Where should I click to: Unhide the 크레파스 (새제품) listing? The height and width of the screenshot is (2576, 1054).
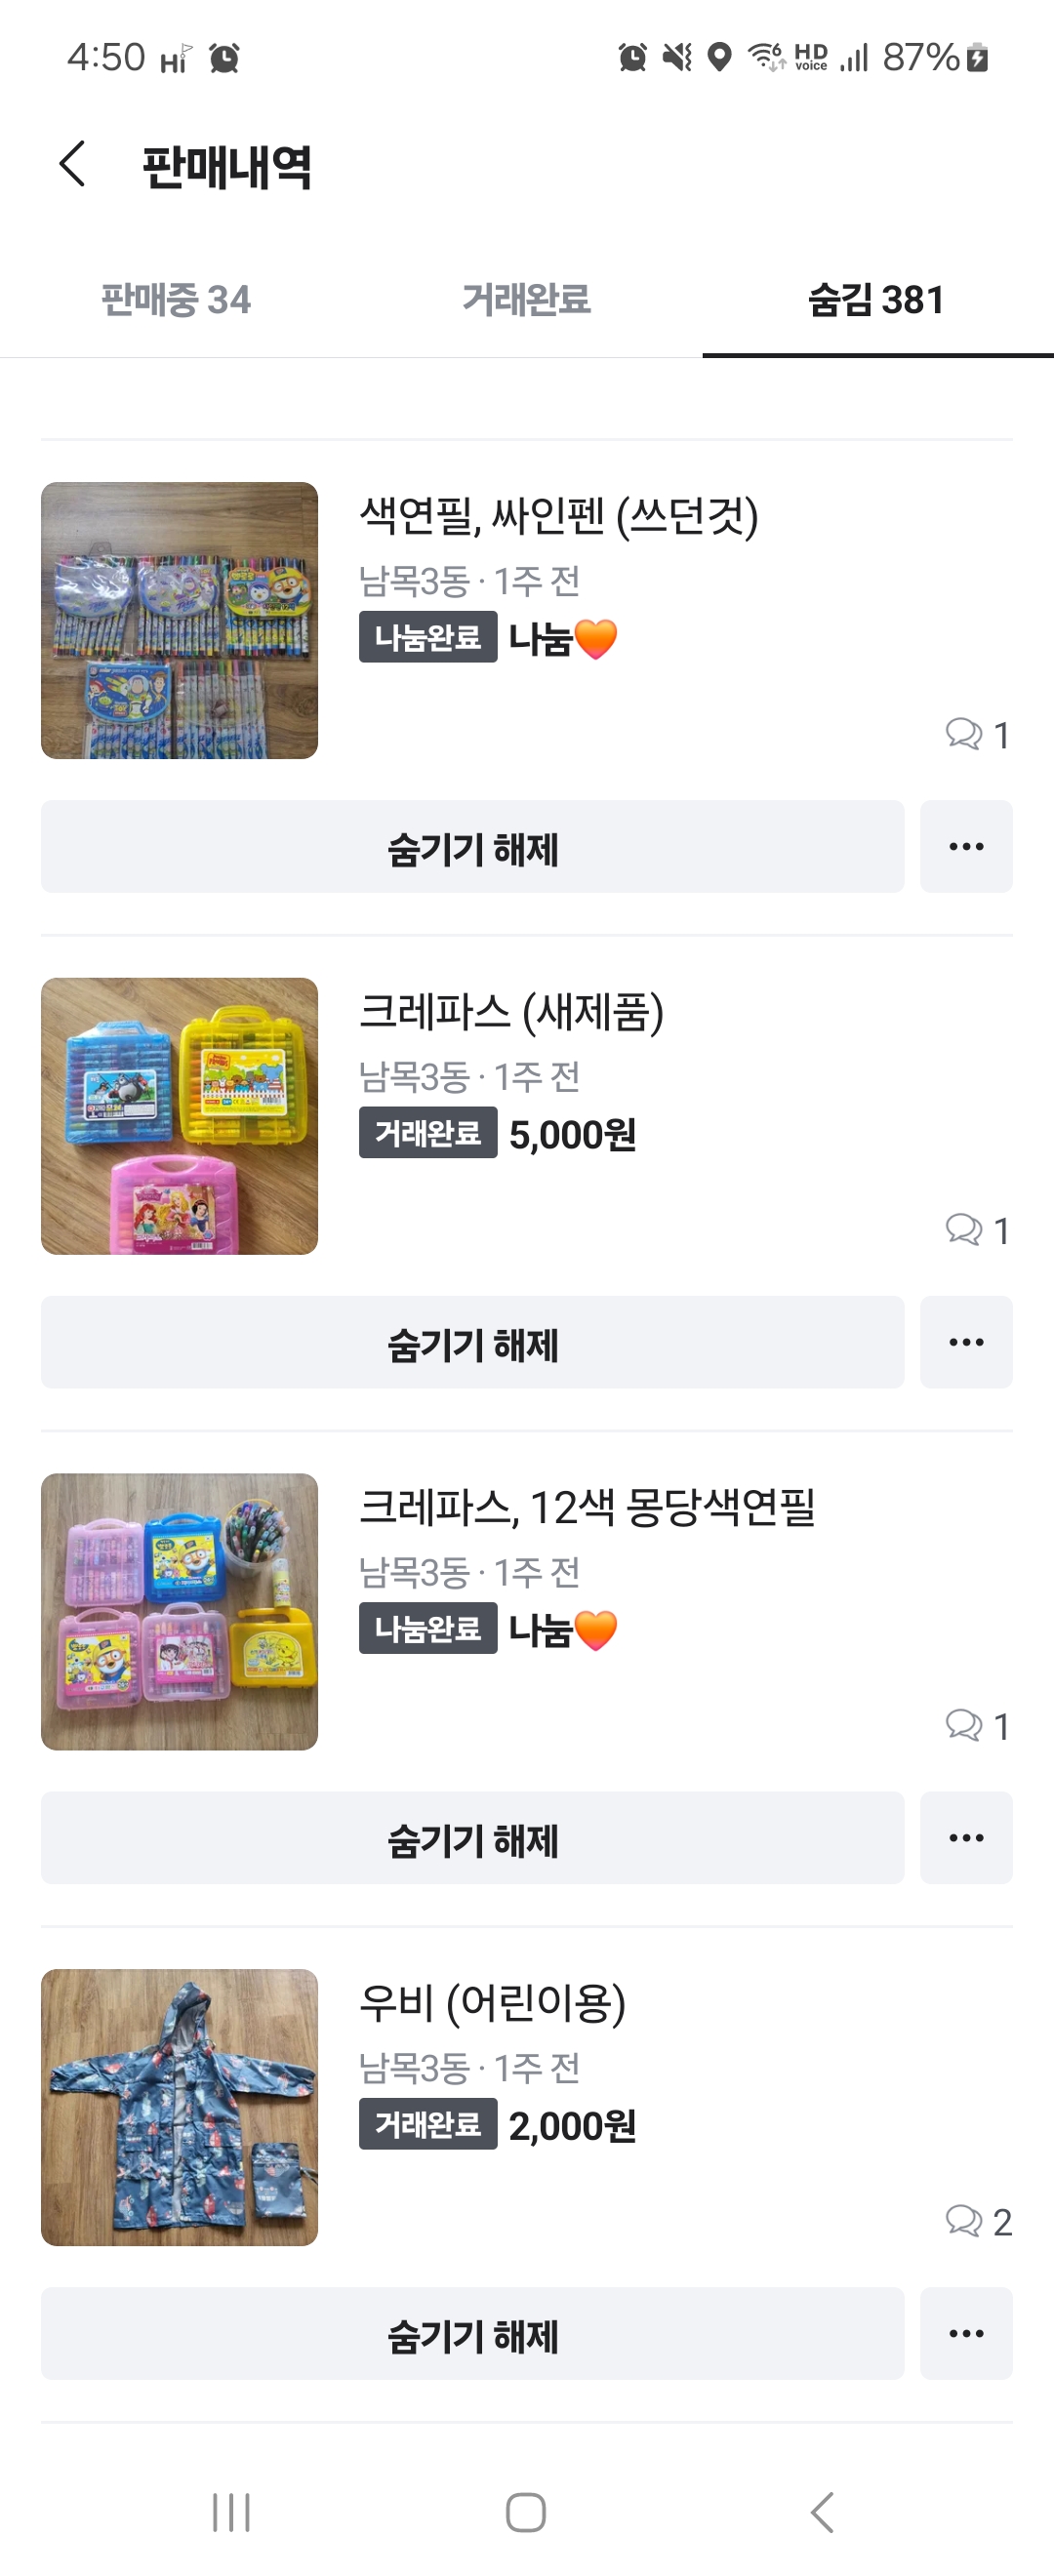coord(472,1342)
